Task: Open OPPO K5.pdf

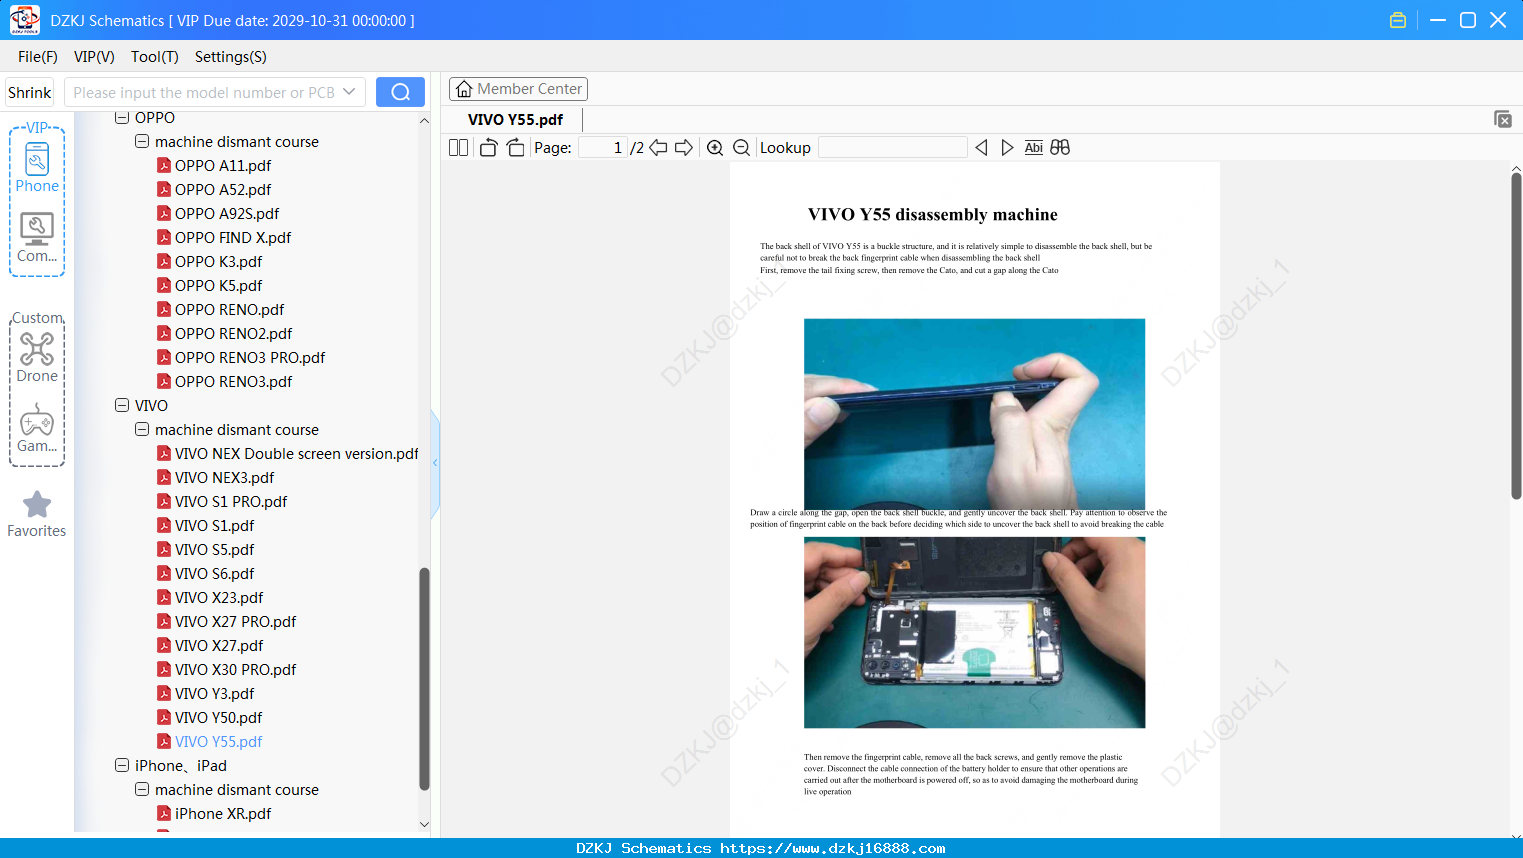Action: (x=219, y=285)
